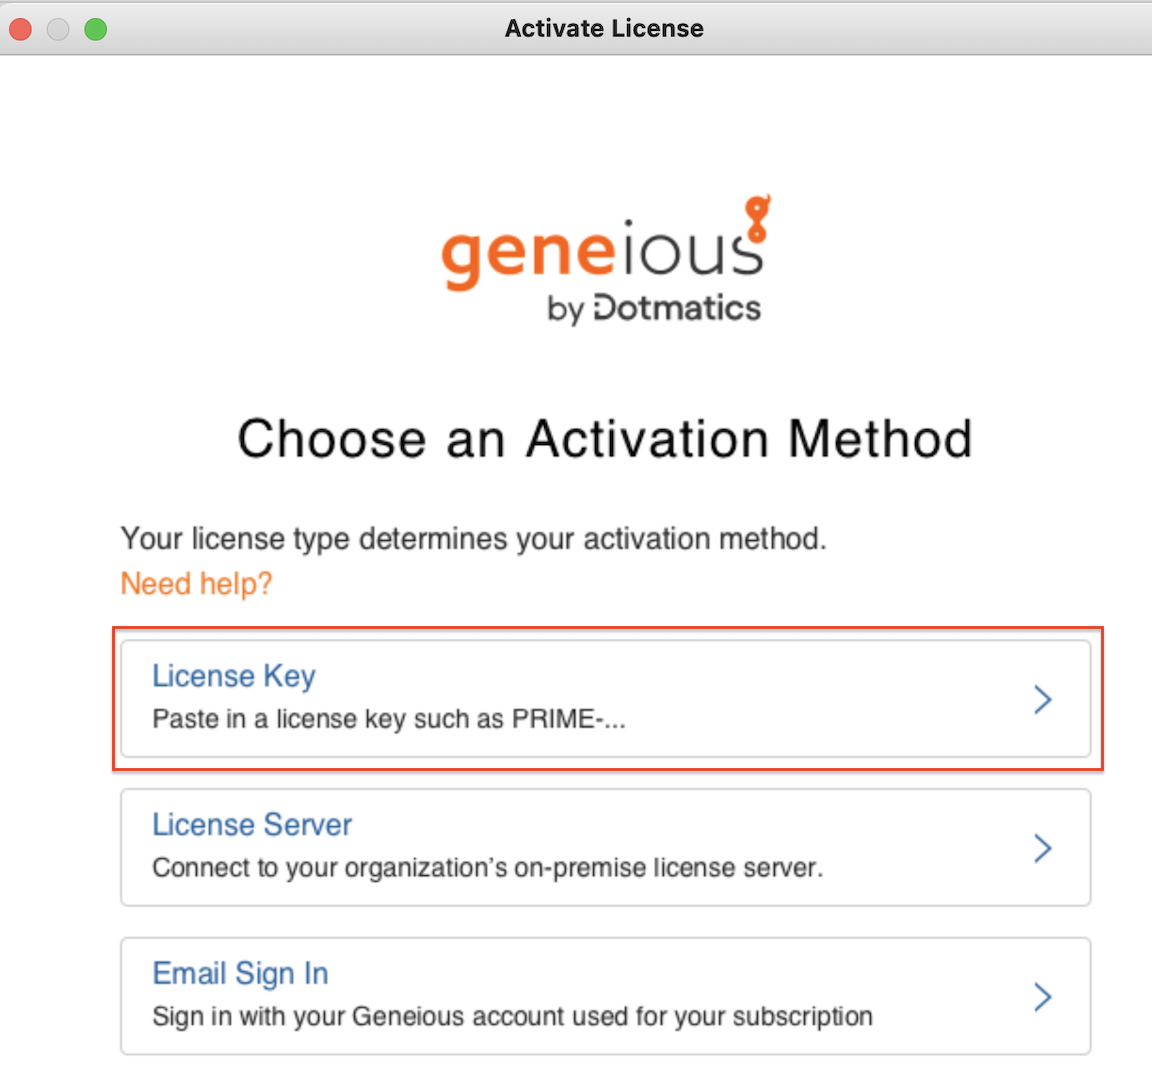This screenshot has height=1090, width=1152.
Task: Open the Need help link
Action: 195,583
